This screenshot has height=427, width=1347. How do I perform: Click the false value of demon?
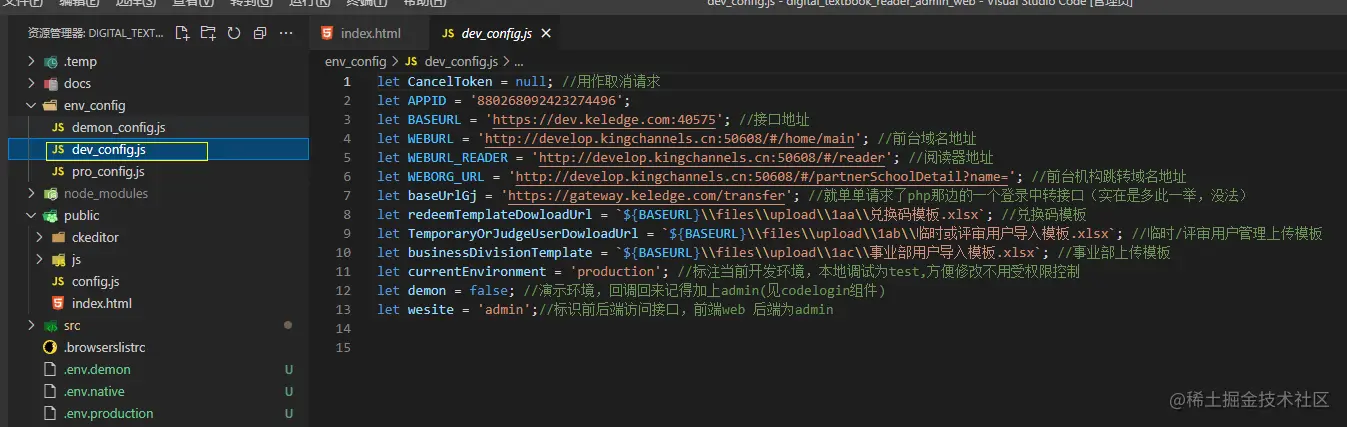[489, 290]
